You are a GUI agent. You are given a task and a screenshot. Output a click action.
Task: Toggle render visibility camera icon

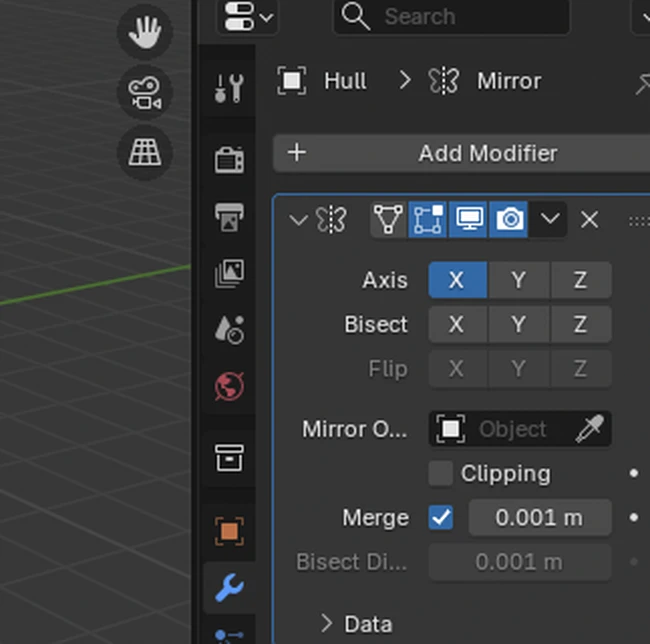pyautogui.click(x=509, y=219)
